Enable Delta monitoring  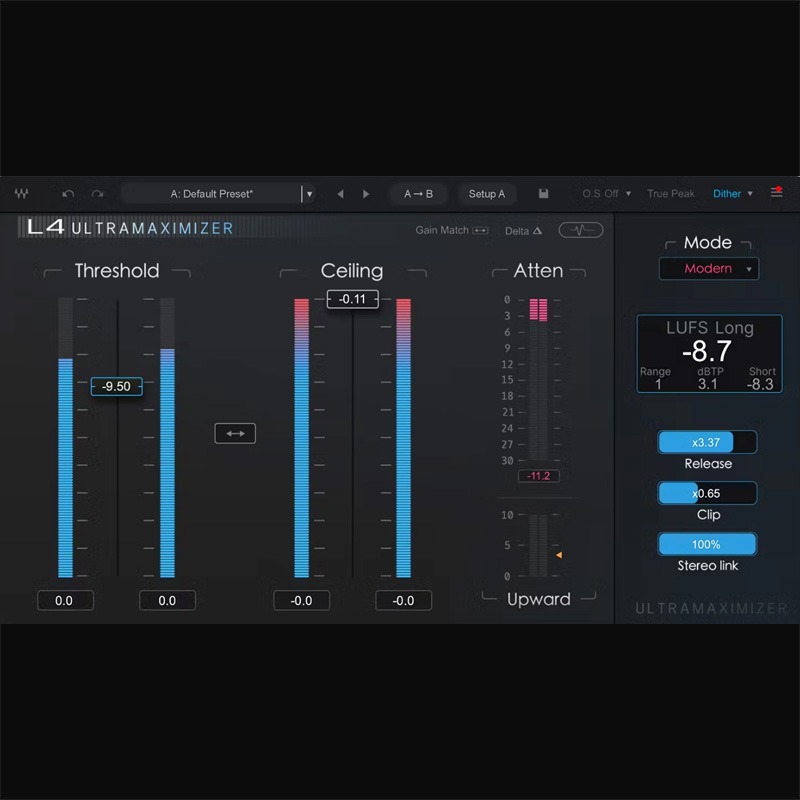(523, 231)
